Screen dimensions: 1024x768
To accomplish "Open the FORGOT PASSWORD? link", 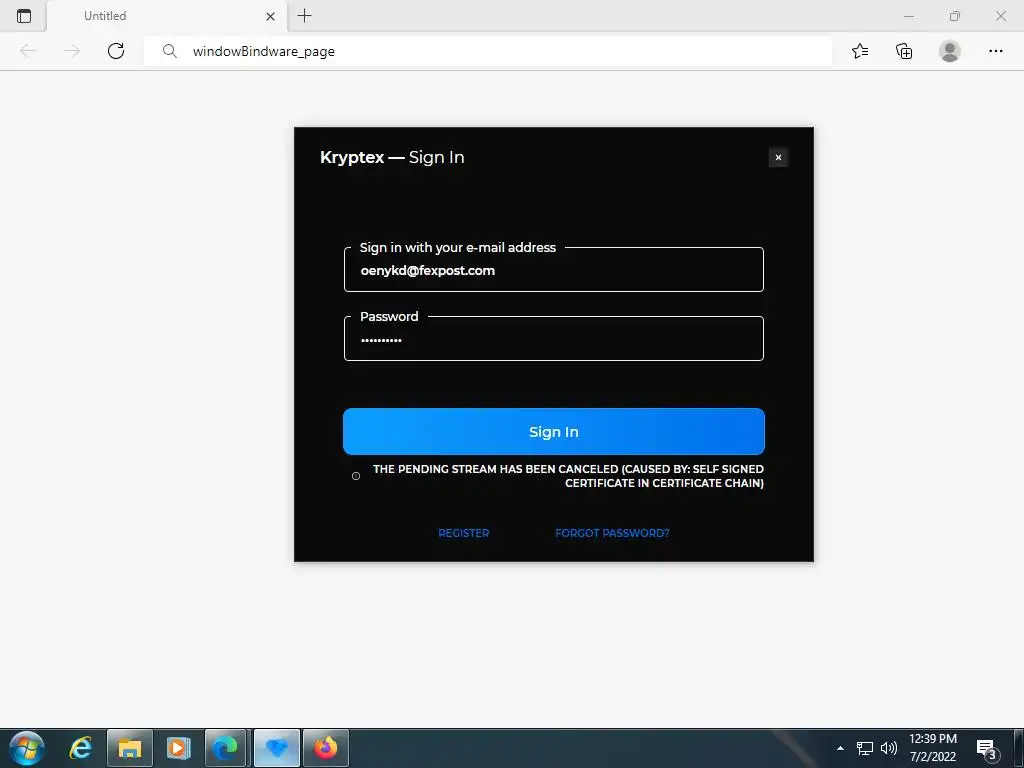I will pyautogui.click(x=612, y=533).
